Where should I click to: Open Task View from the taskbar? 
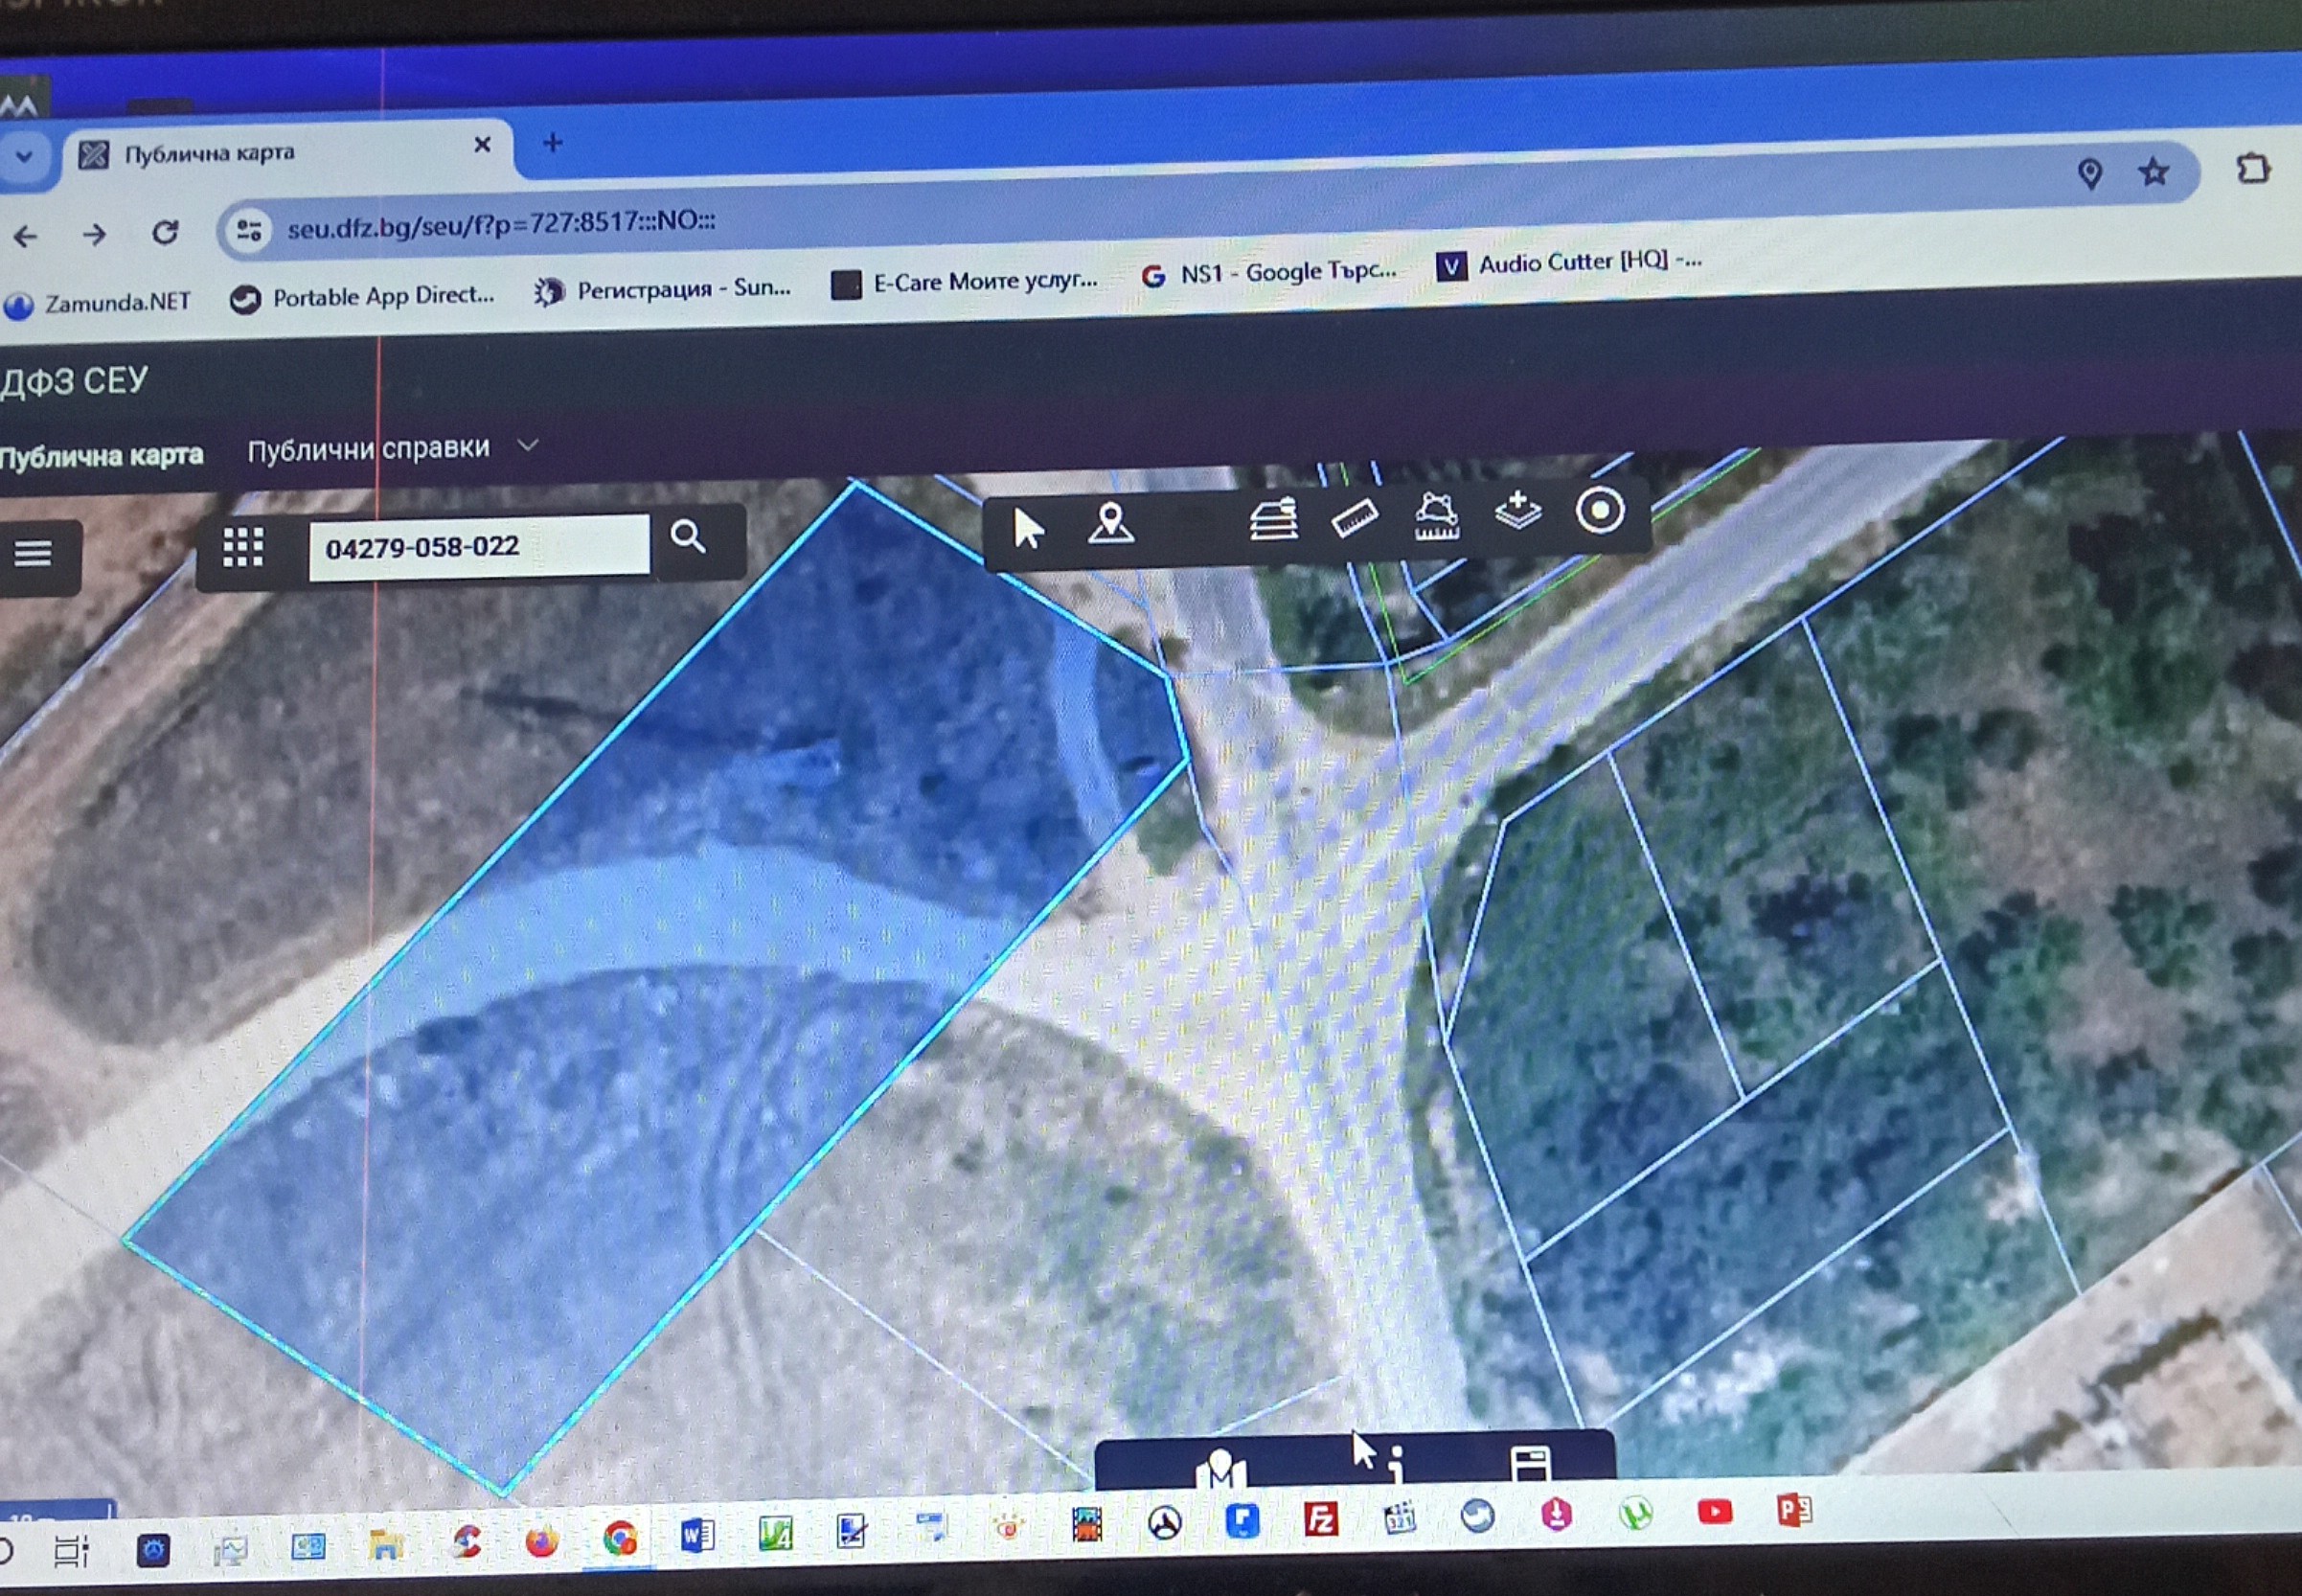pos(70,1551)
